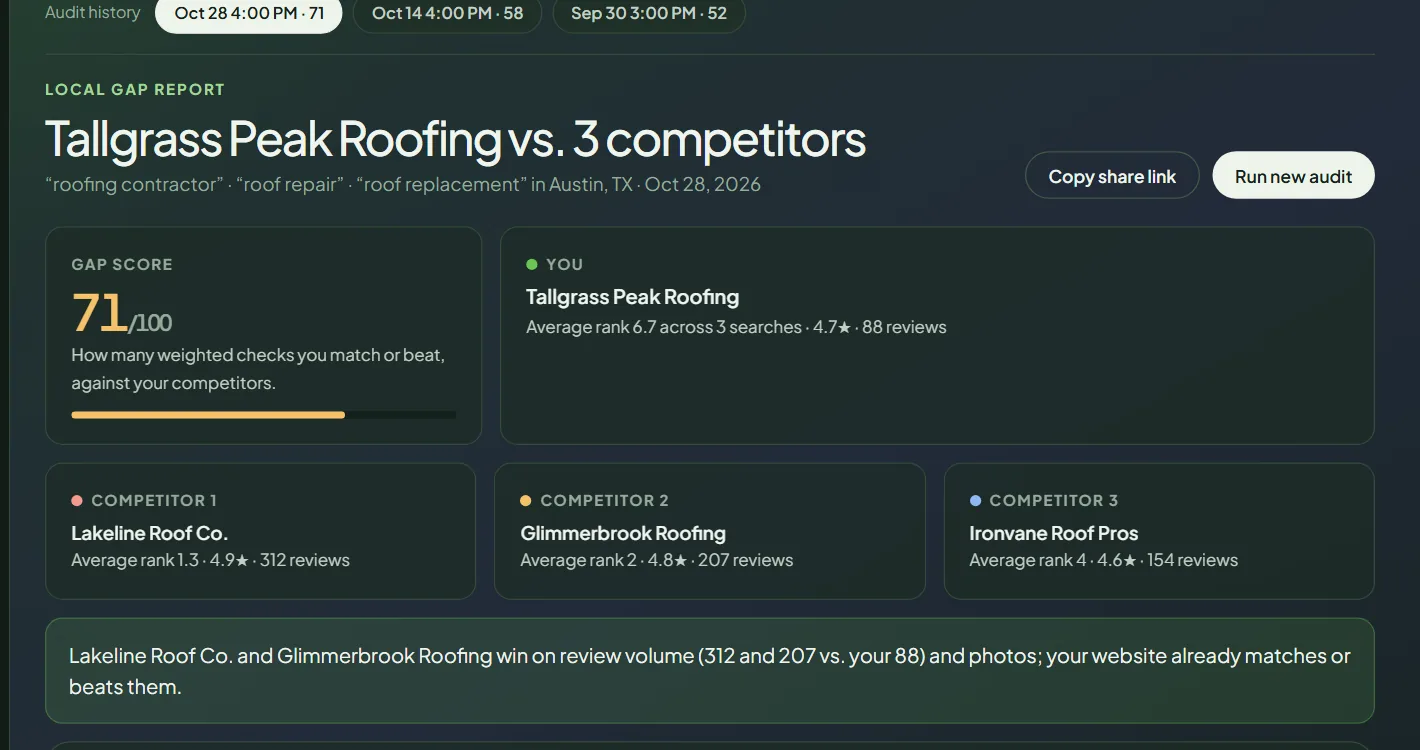Select the Oct 28 4:00 PM audit

249,14
